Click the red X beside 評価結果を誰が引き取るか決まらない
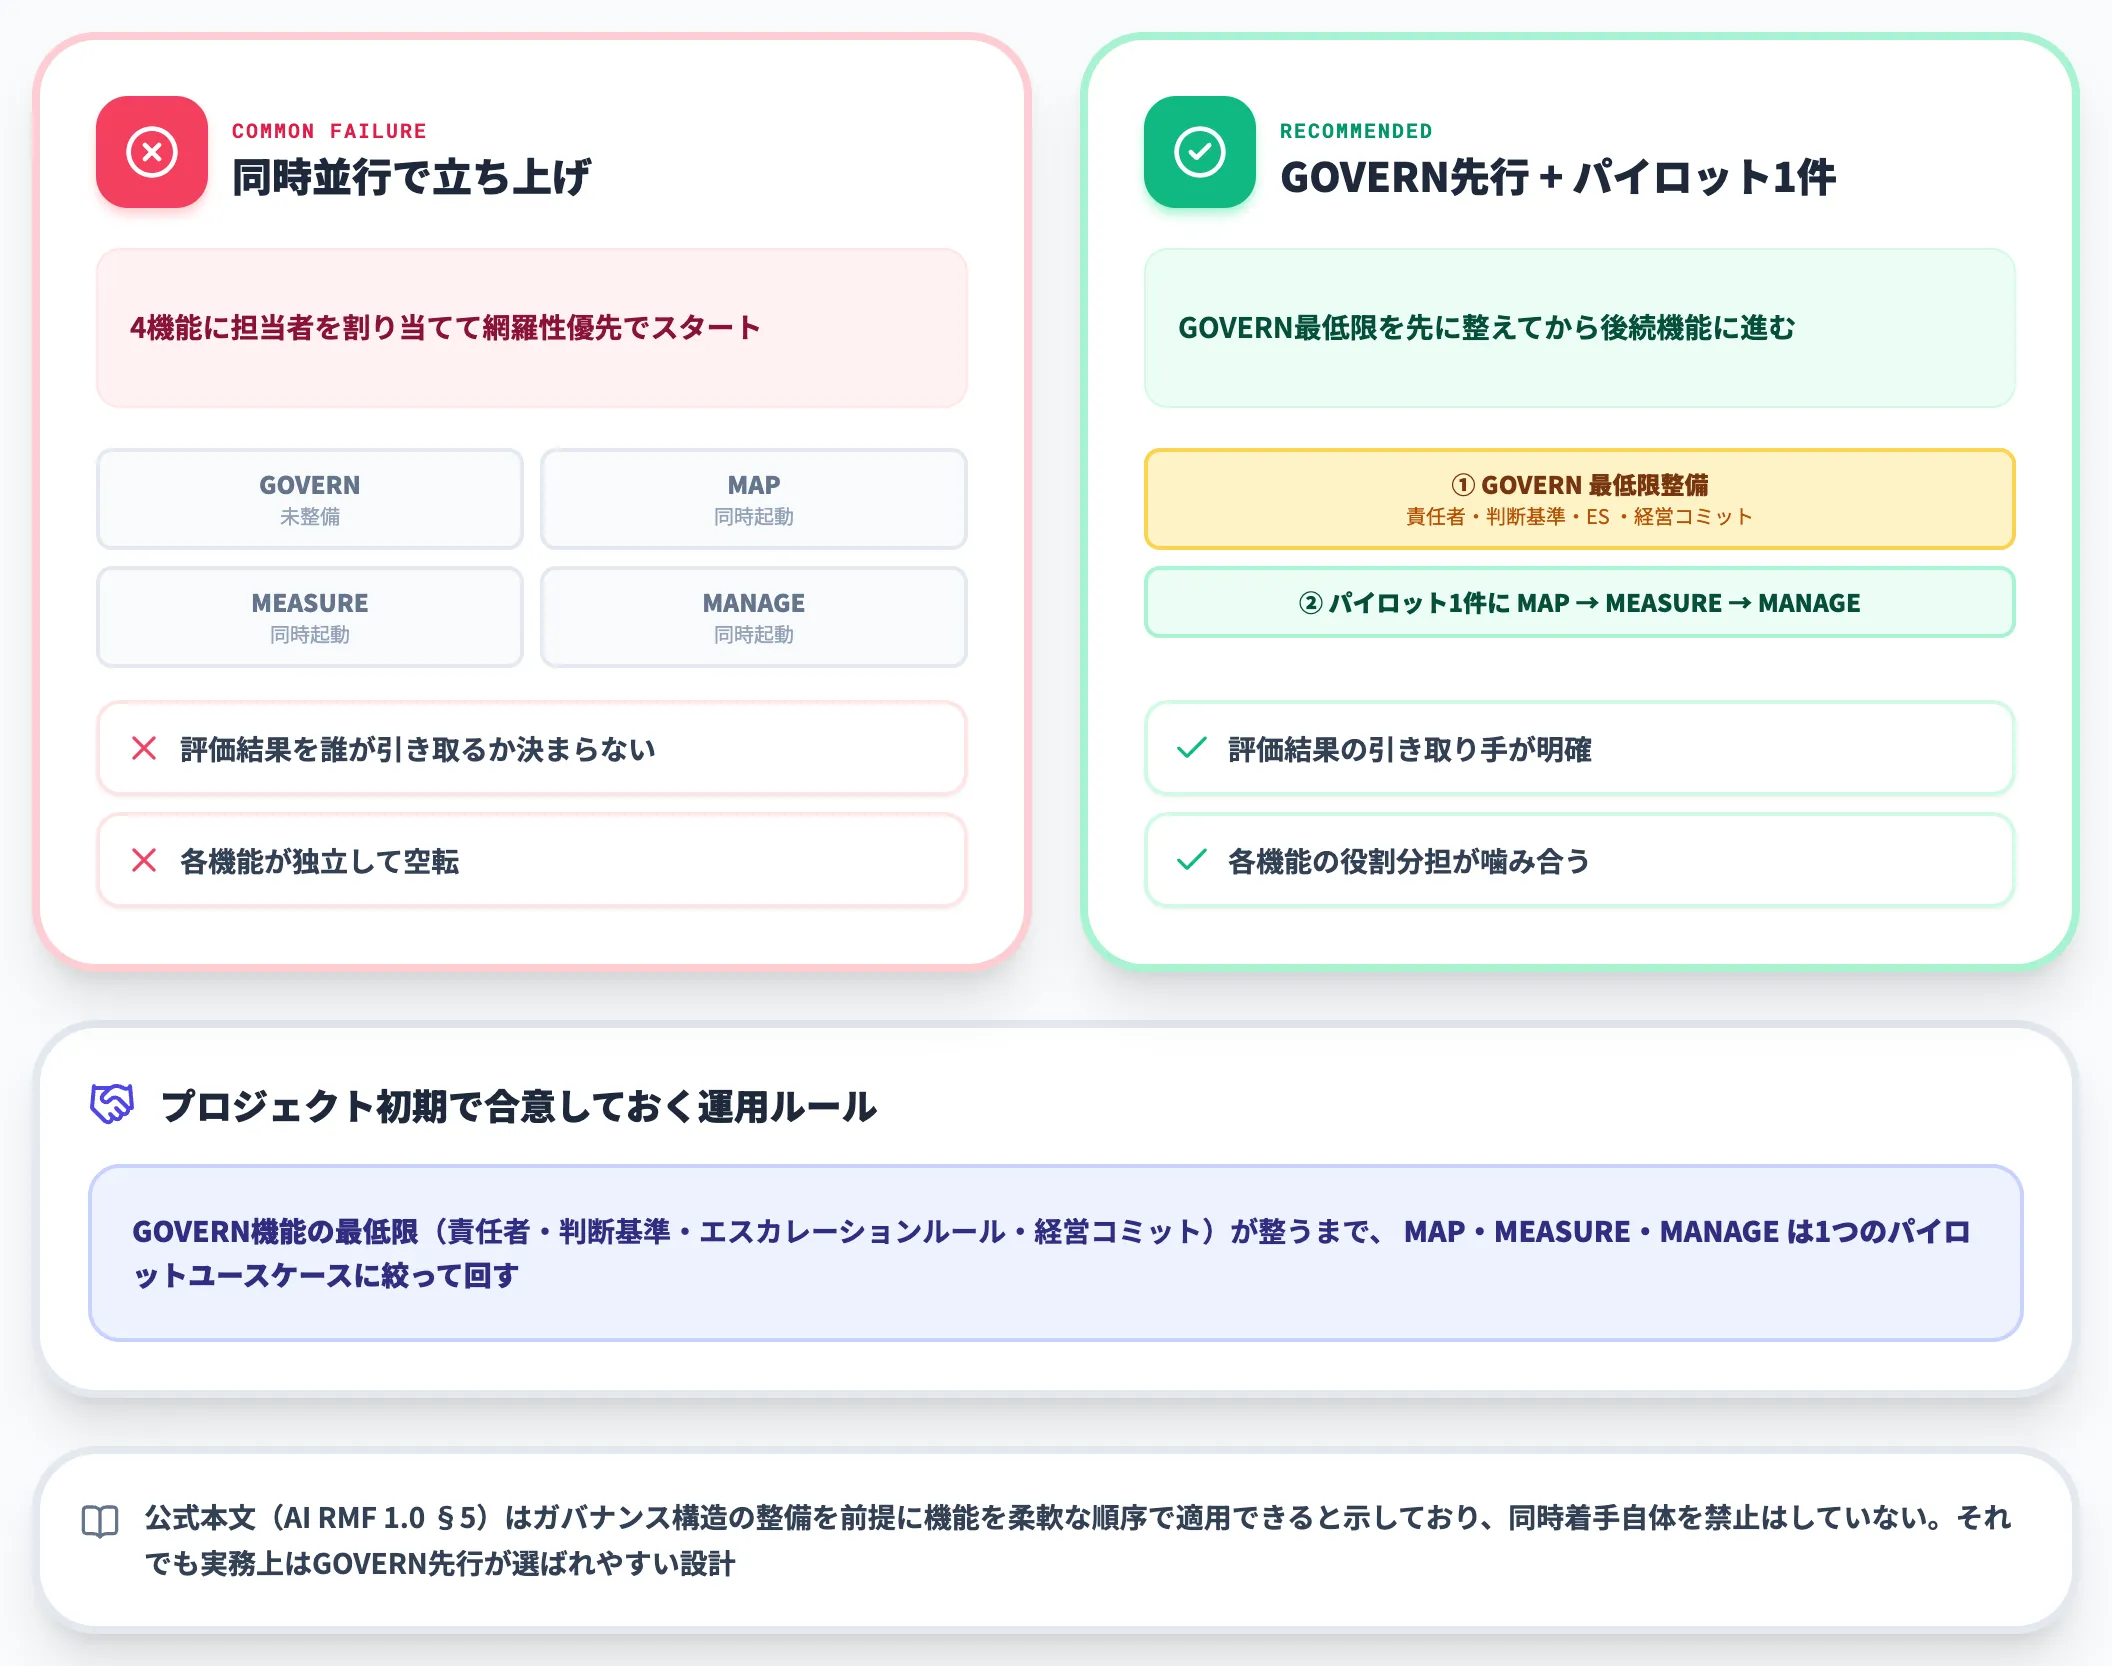Screen dimensions: 2112x1666 pos(144,748)
